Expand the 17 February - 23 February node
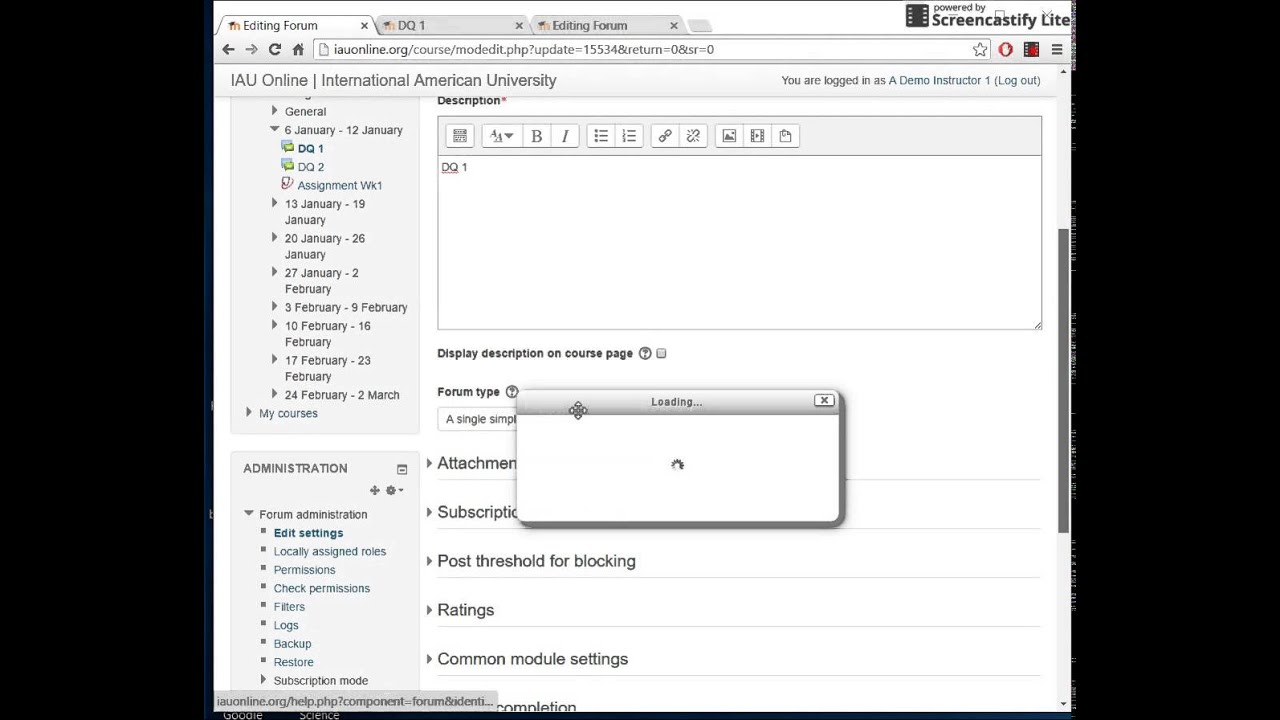The image size is (1280, 720). click(274, 360)
